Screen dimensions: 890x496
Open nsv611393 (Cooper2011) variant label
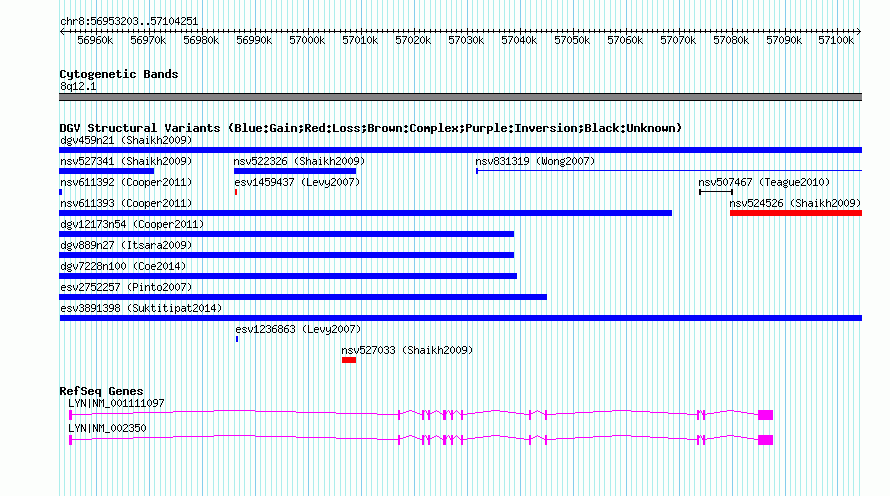point(126,203)
